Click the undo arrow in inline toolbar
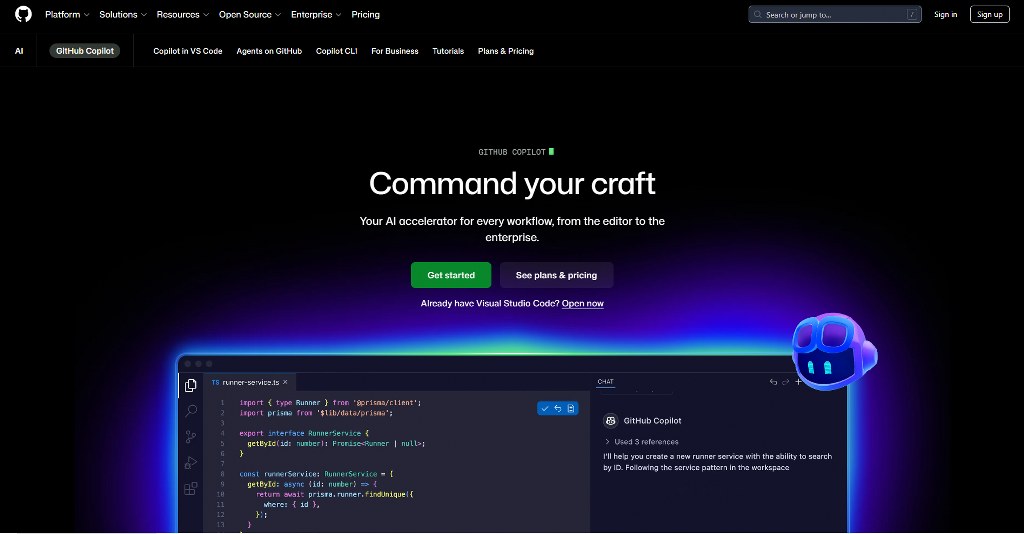Viewport: 1024px width, 534px height. [558, 409]
